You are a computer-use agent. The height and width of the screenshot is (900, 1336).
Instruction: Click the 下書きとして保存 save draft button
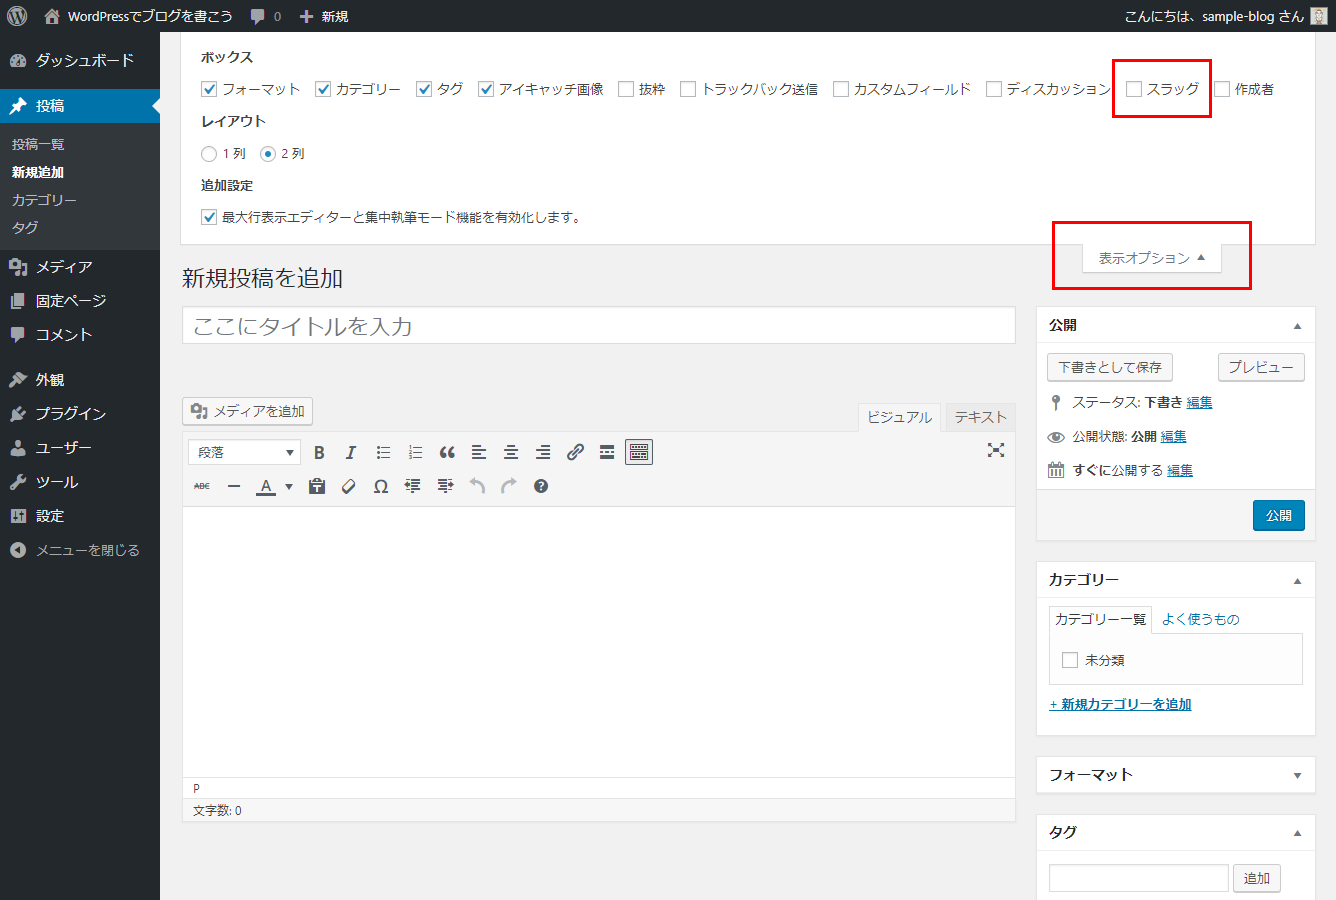(x=1109, y=367)
